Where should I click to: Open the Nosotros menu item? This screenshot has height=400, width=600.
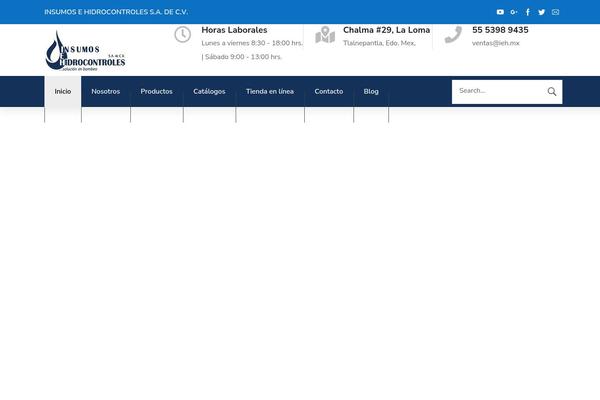pyautogui.click(x=106, y=91)
